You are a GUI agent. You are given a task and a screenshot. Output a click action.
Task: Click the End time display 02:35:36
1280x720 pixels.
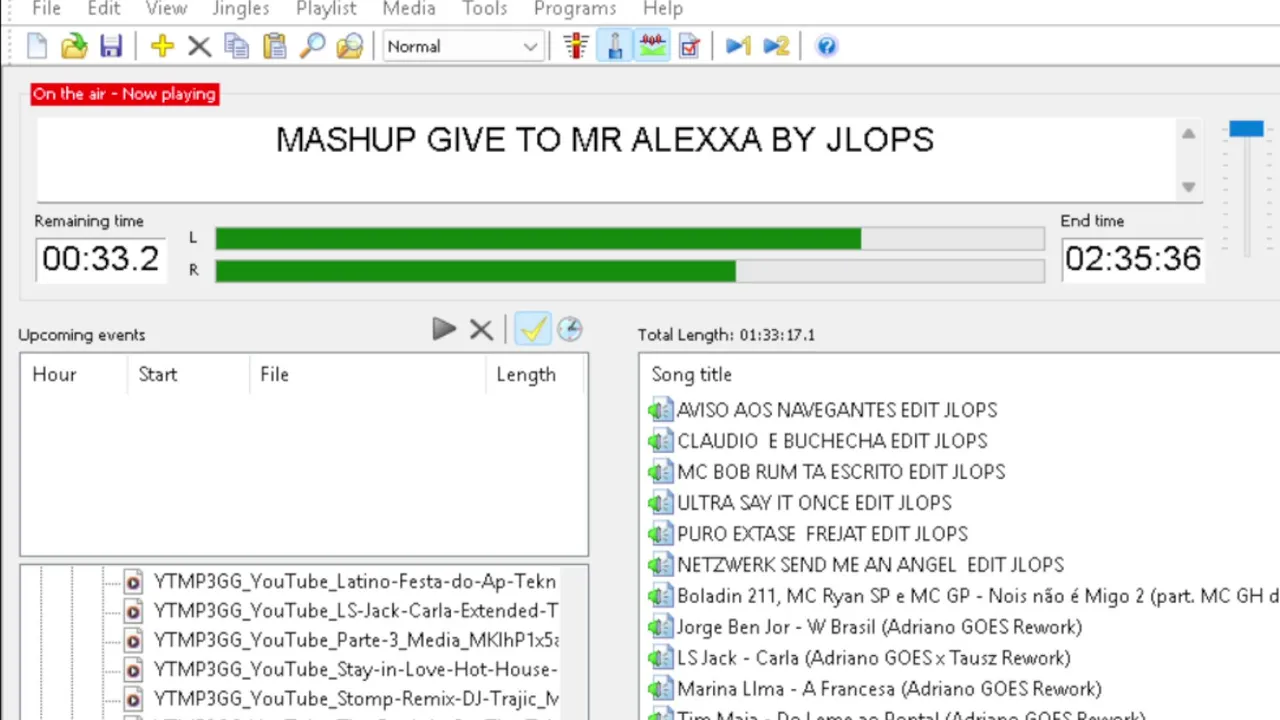1132,259
